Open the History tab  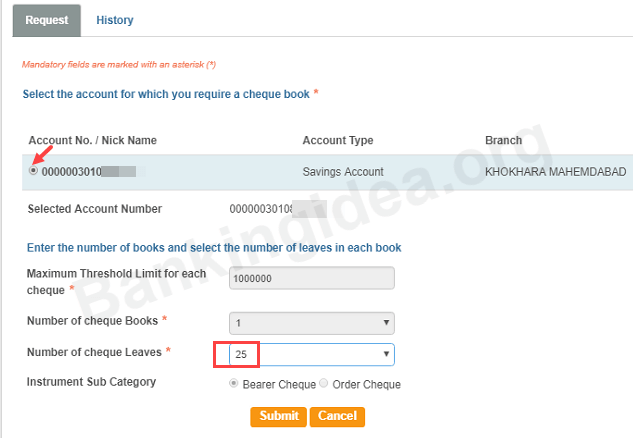115,20
